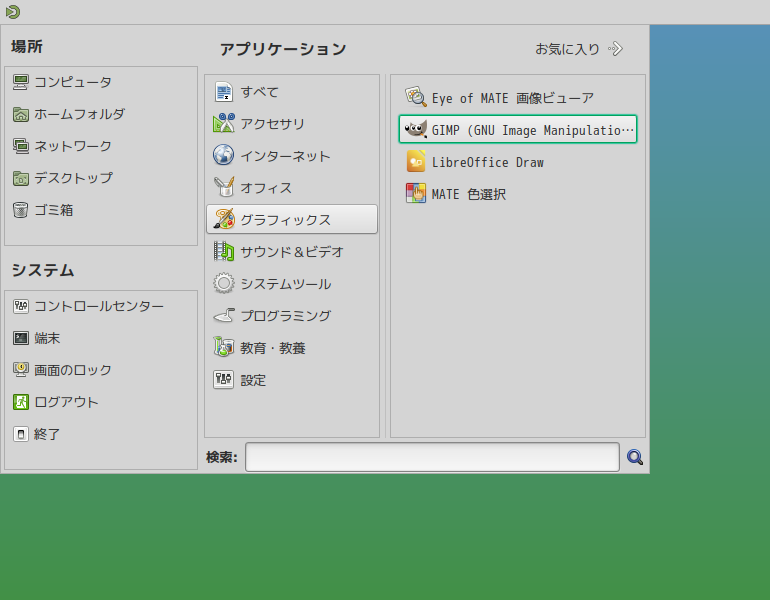This screenshot has height=600, width=770.
Task: Select the 教育・教養 flask icon
Action: click(x=223, y=348)
